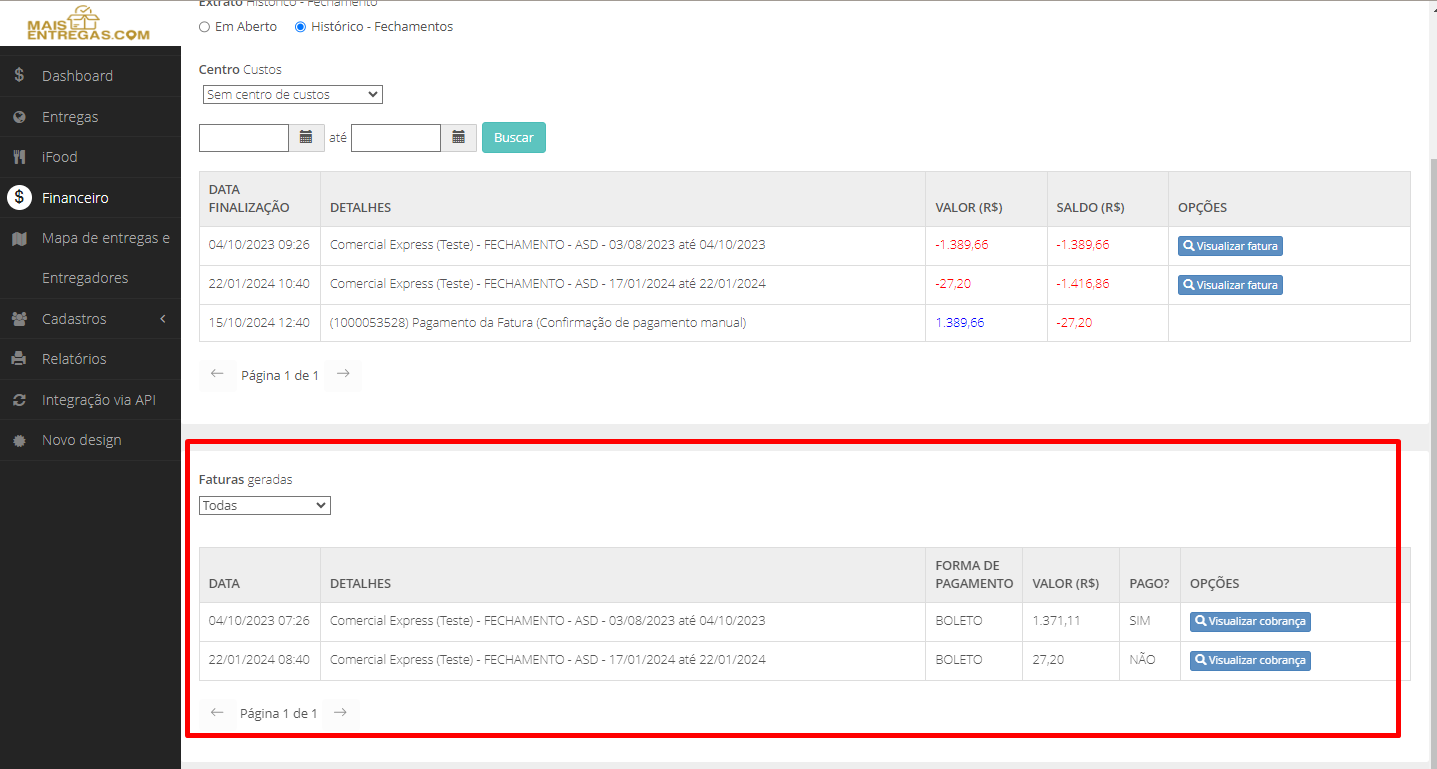Click the -1.416,86 saldo value
This screenshot has height=769, width=1437.
(1083, 284)
